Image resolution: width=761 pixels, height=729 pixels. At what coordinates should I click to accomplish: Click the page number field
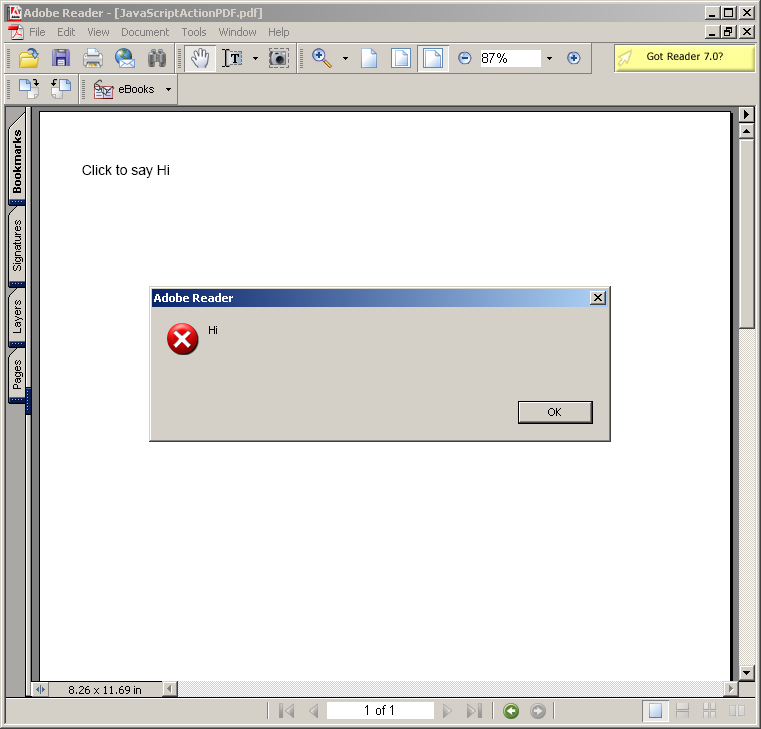click(380, 711)
